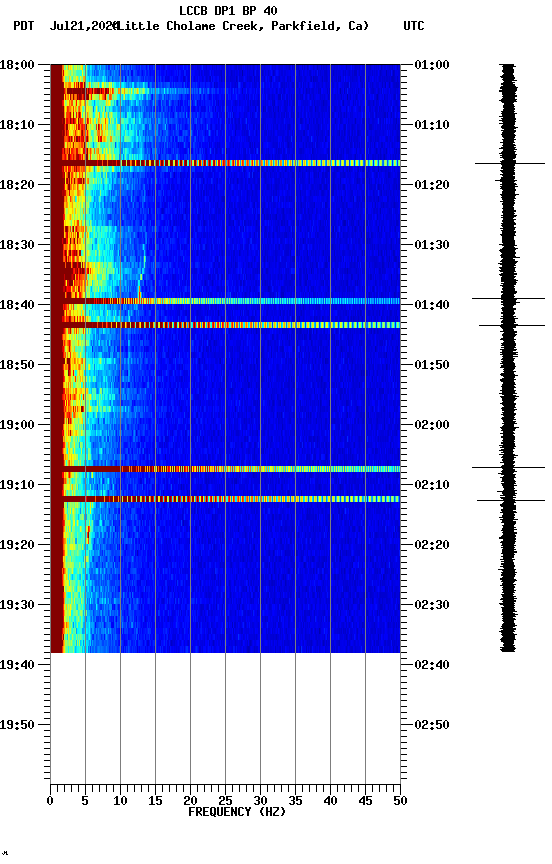The width and height of the screenshot is (552, 864).
Task: Click the '19:30' PDT time label
Action: (17, 606)
